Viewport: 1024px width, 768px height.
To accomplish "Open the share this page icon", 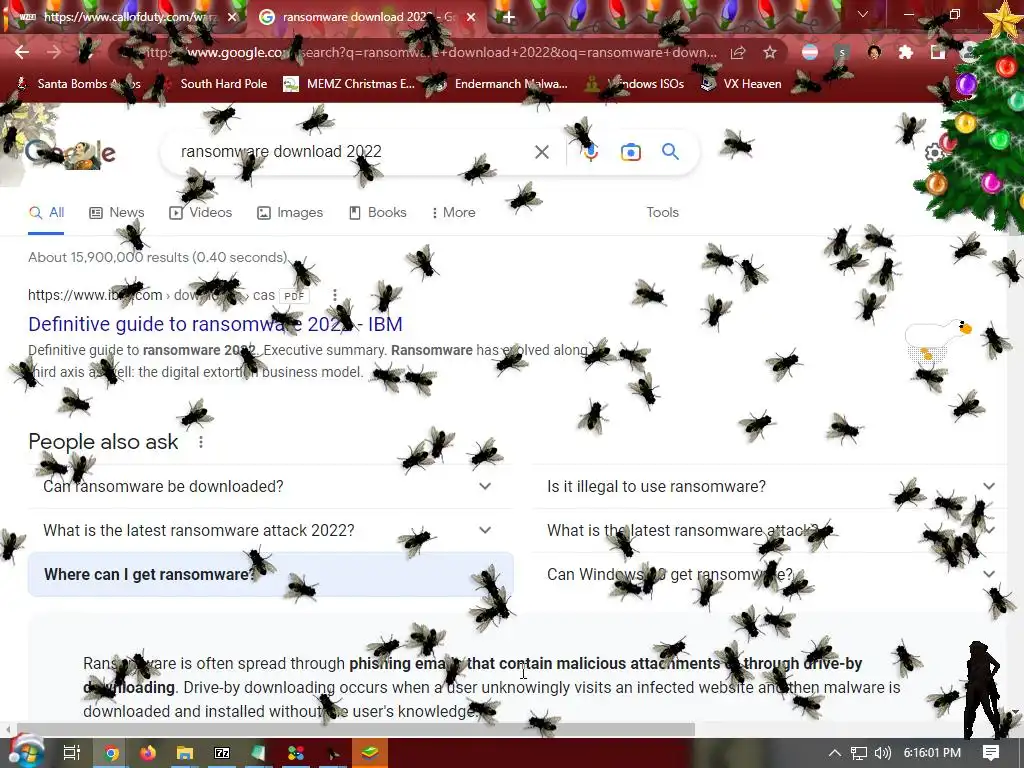I will point(738,52).
